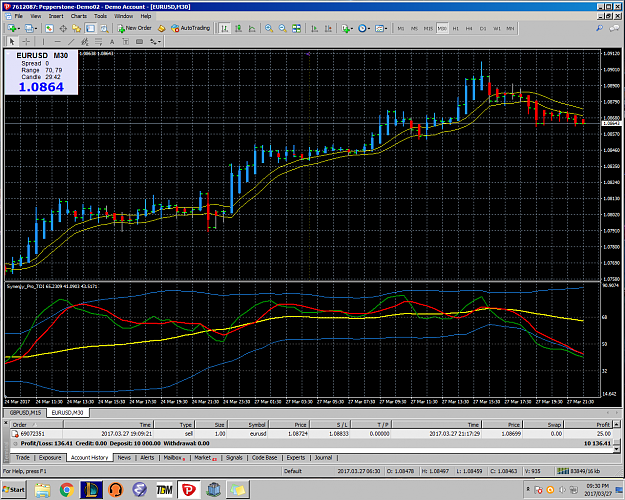
Task: Open the Trade tab in terminal
Action: (23, 458)
